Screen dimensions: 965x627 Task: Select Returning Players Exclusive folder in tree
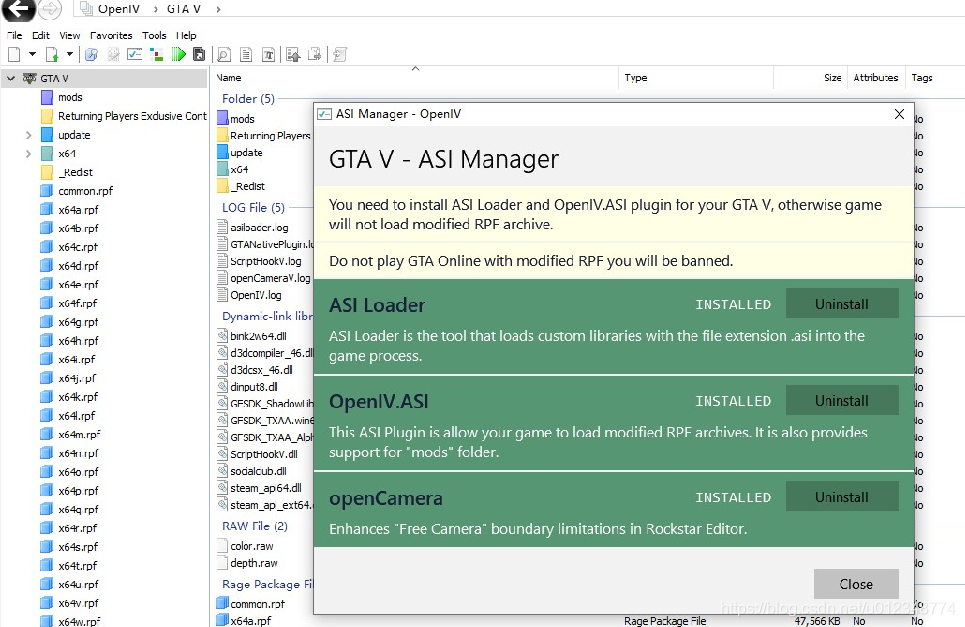point(124,116)
